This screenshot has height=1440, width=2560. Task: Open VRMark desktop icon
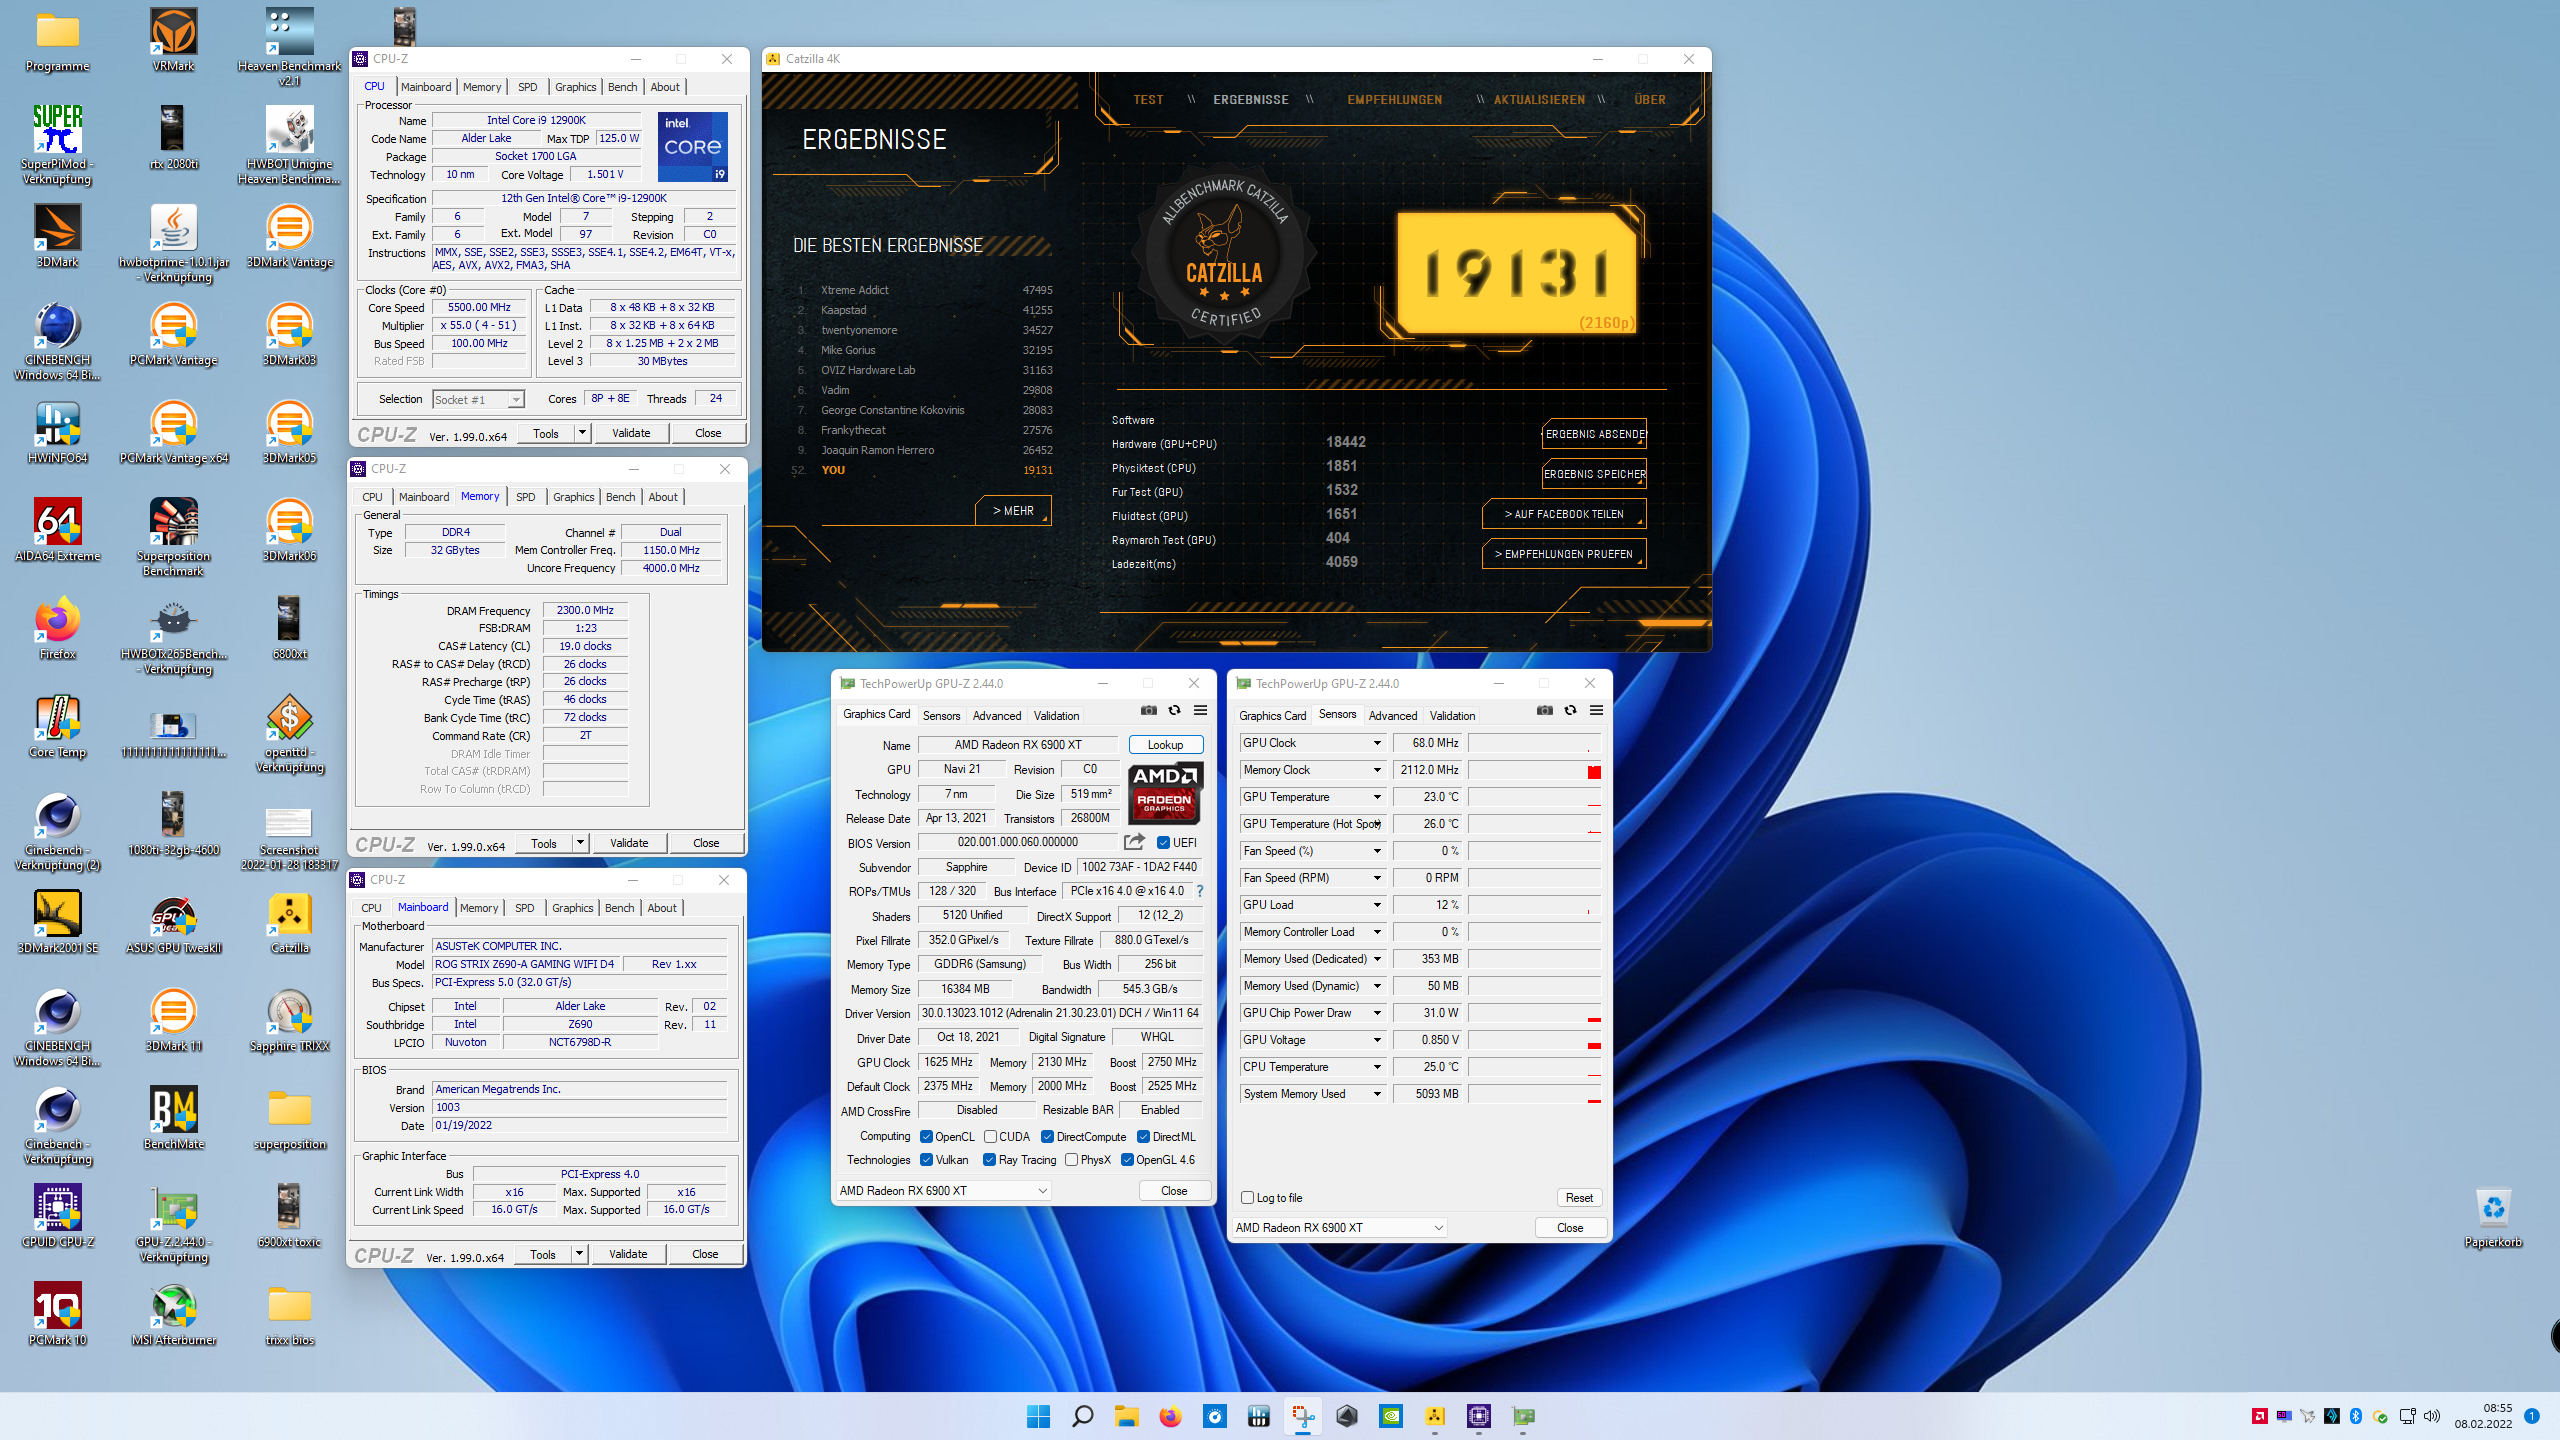[173, 40]
